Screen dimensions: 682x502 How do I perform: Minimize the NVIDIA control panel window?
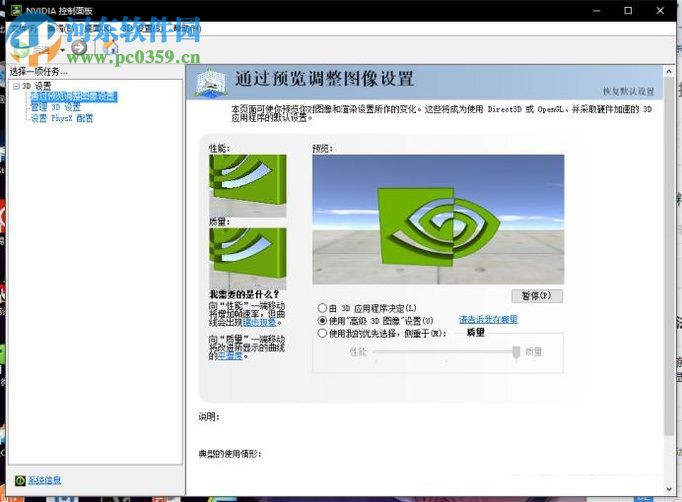click(x=597, y=10)
